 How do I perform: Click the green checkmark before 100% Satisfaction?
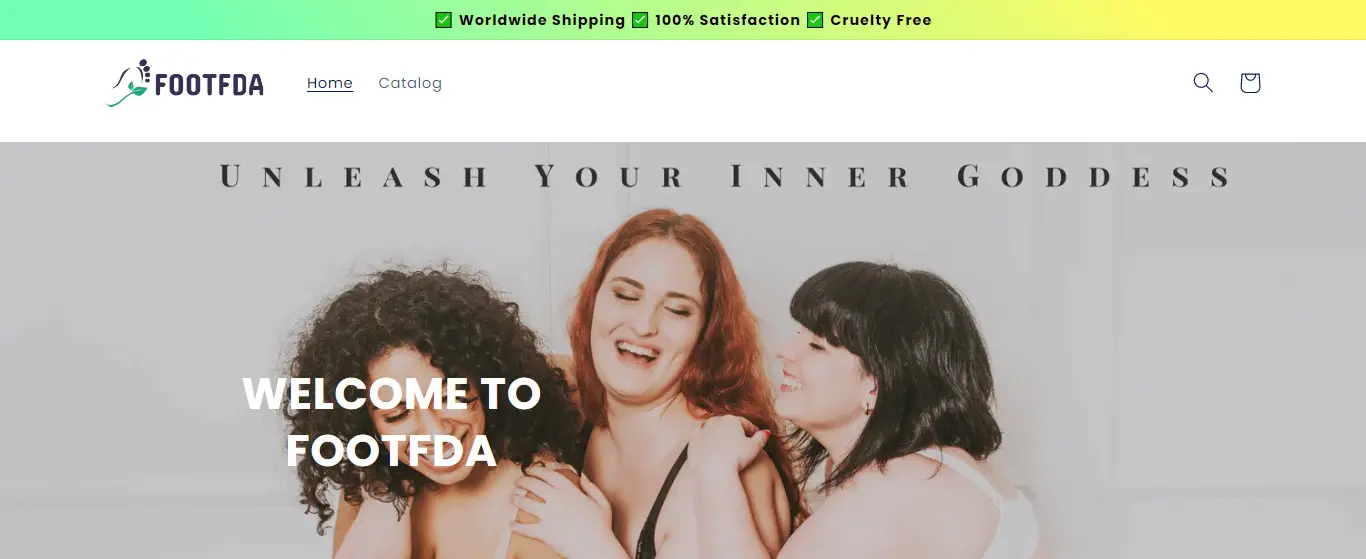[640, 20]
